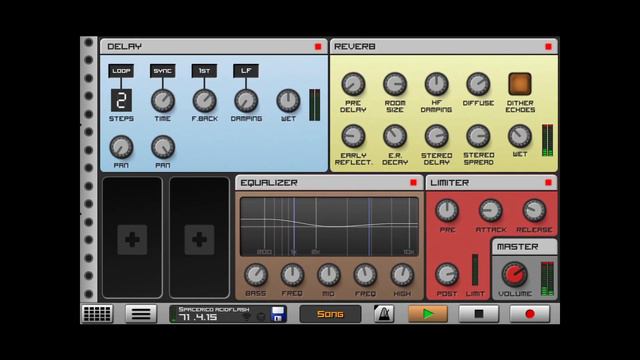The image size is (640, 360).
Task: Click the Reverb Early Reflect knob
Action: (x=353, y=136)
